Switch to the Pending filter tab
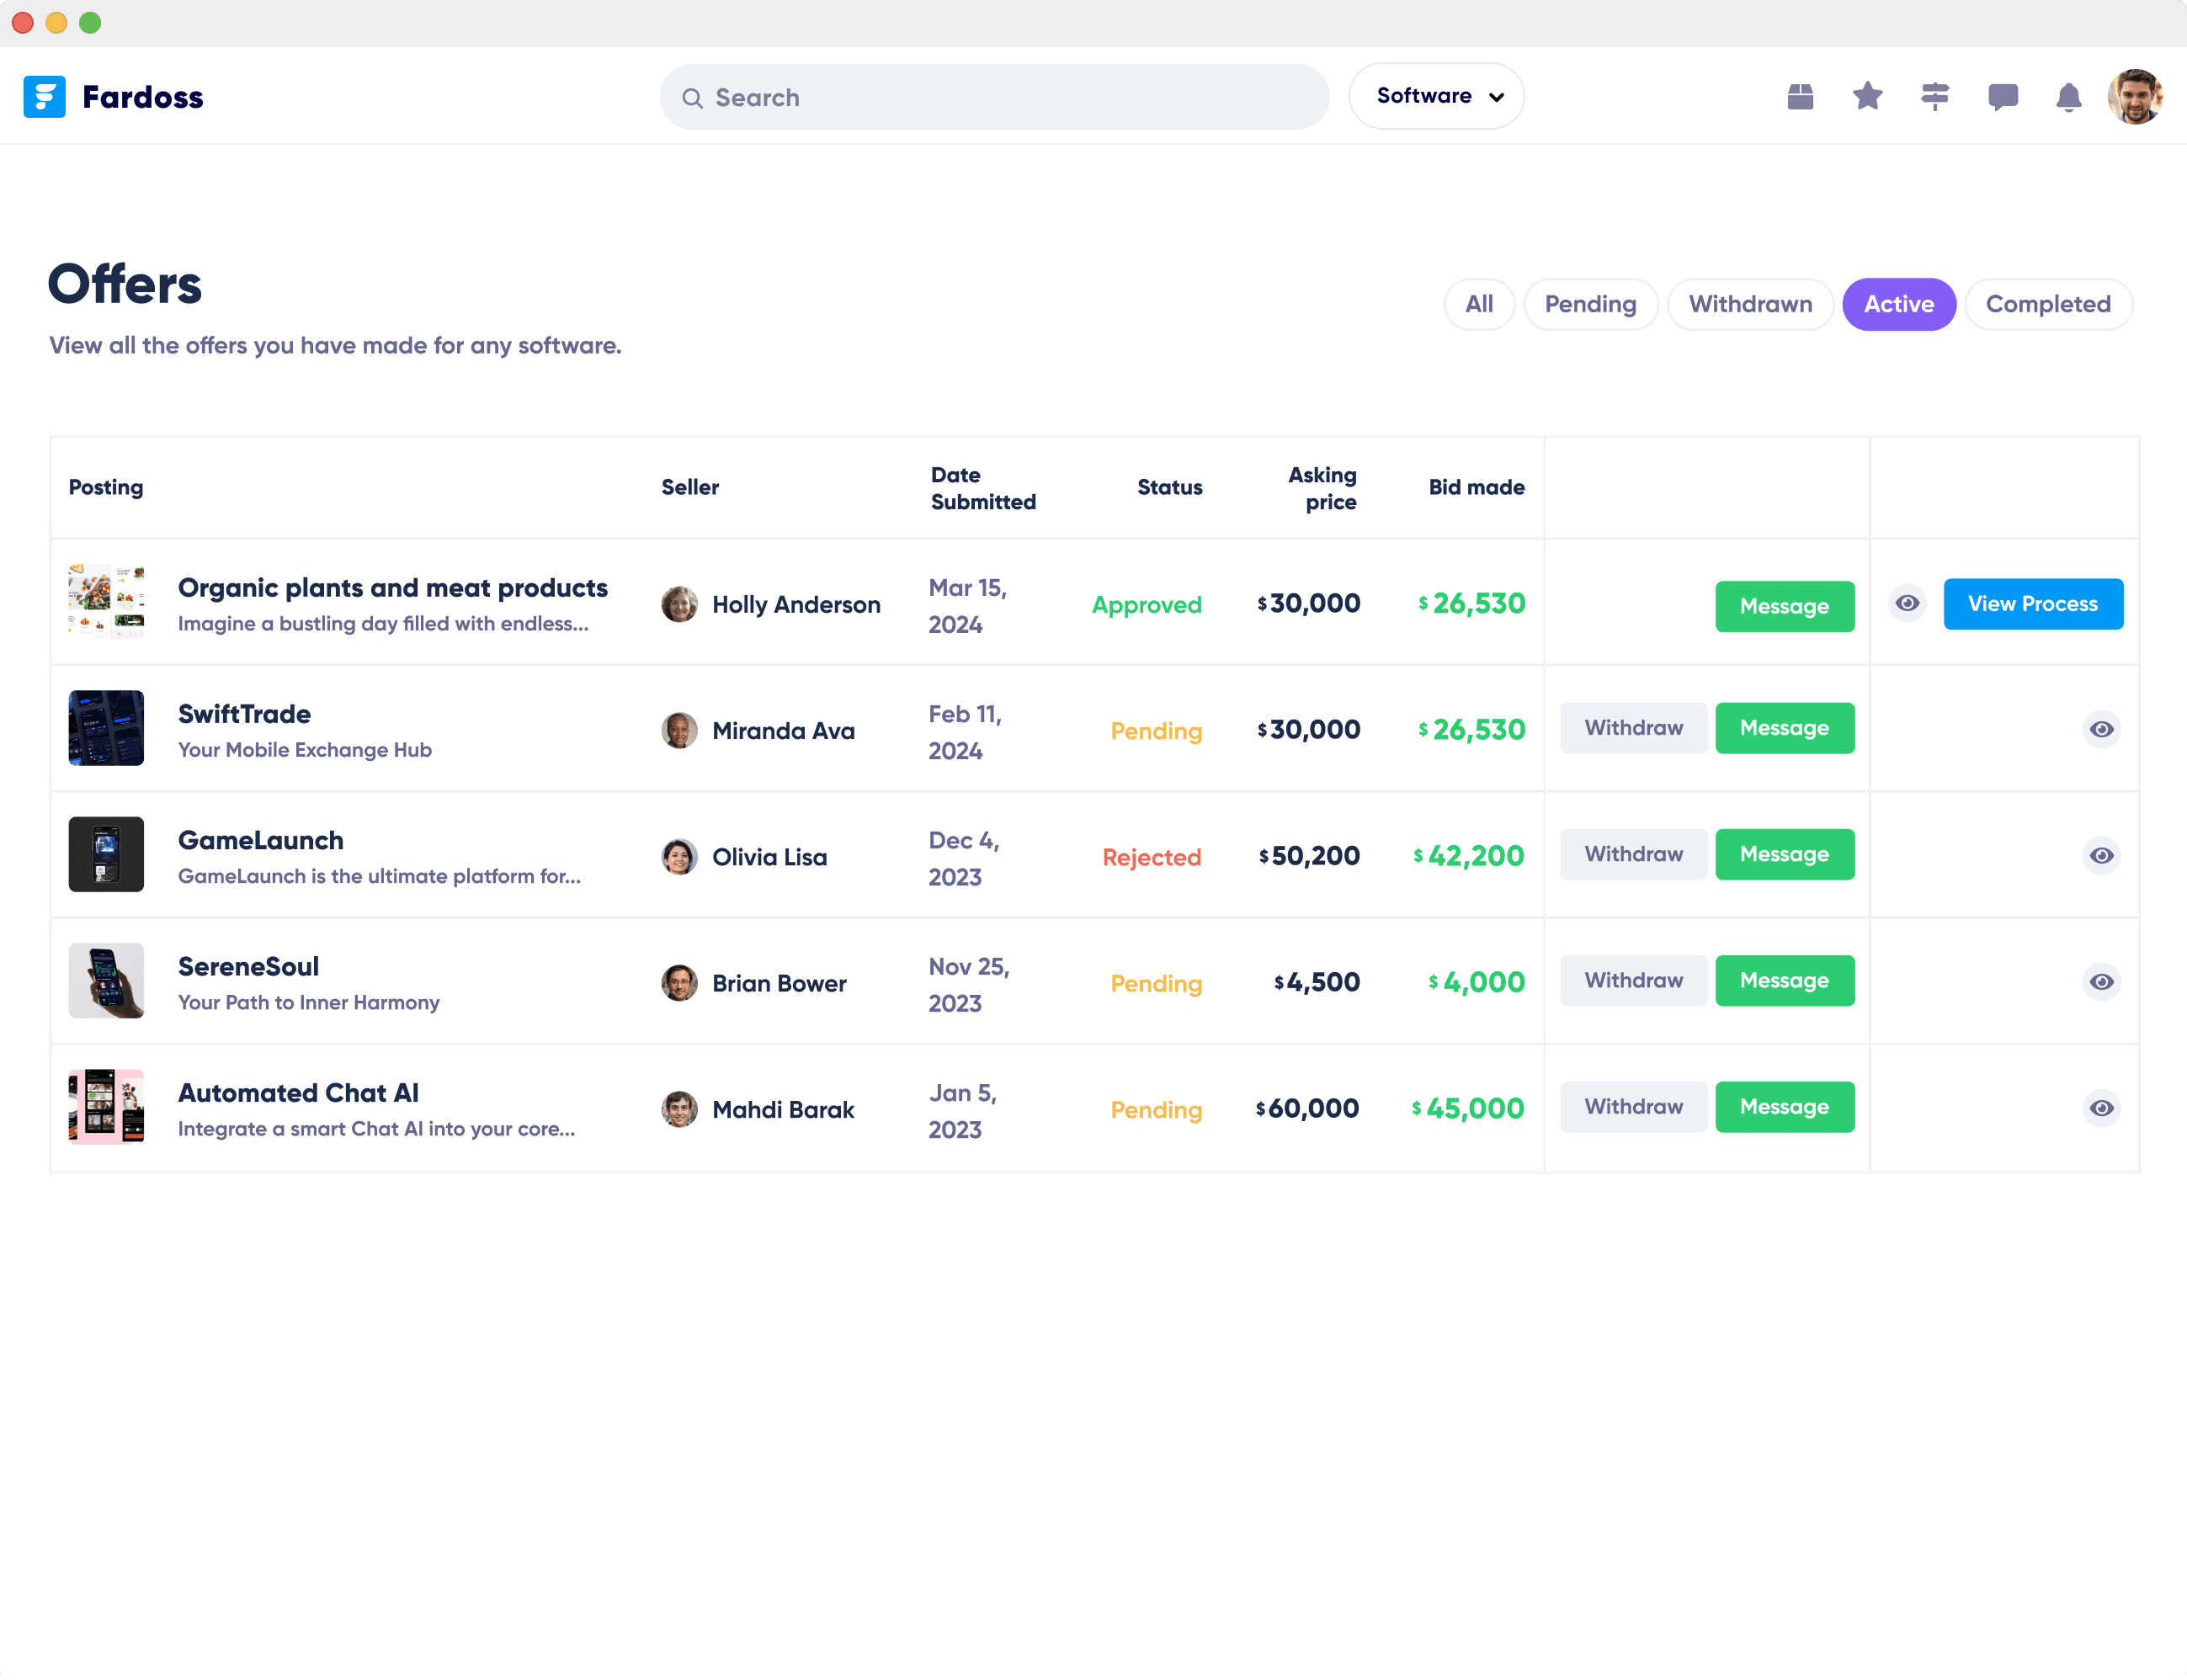2187x1680 pixels. pyautogui.click(x=1590, y=304)
